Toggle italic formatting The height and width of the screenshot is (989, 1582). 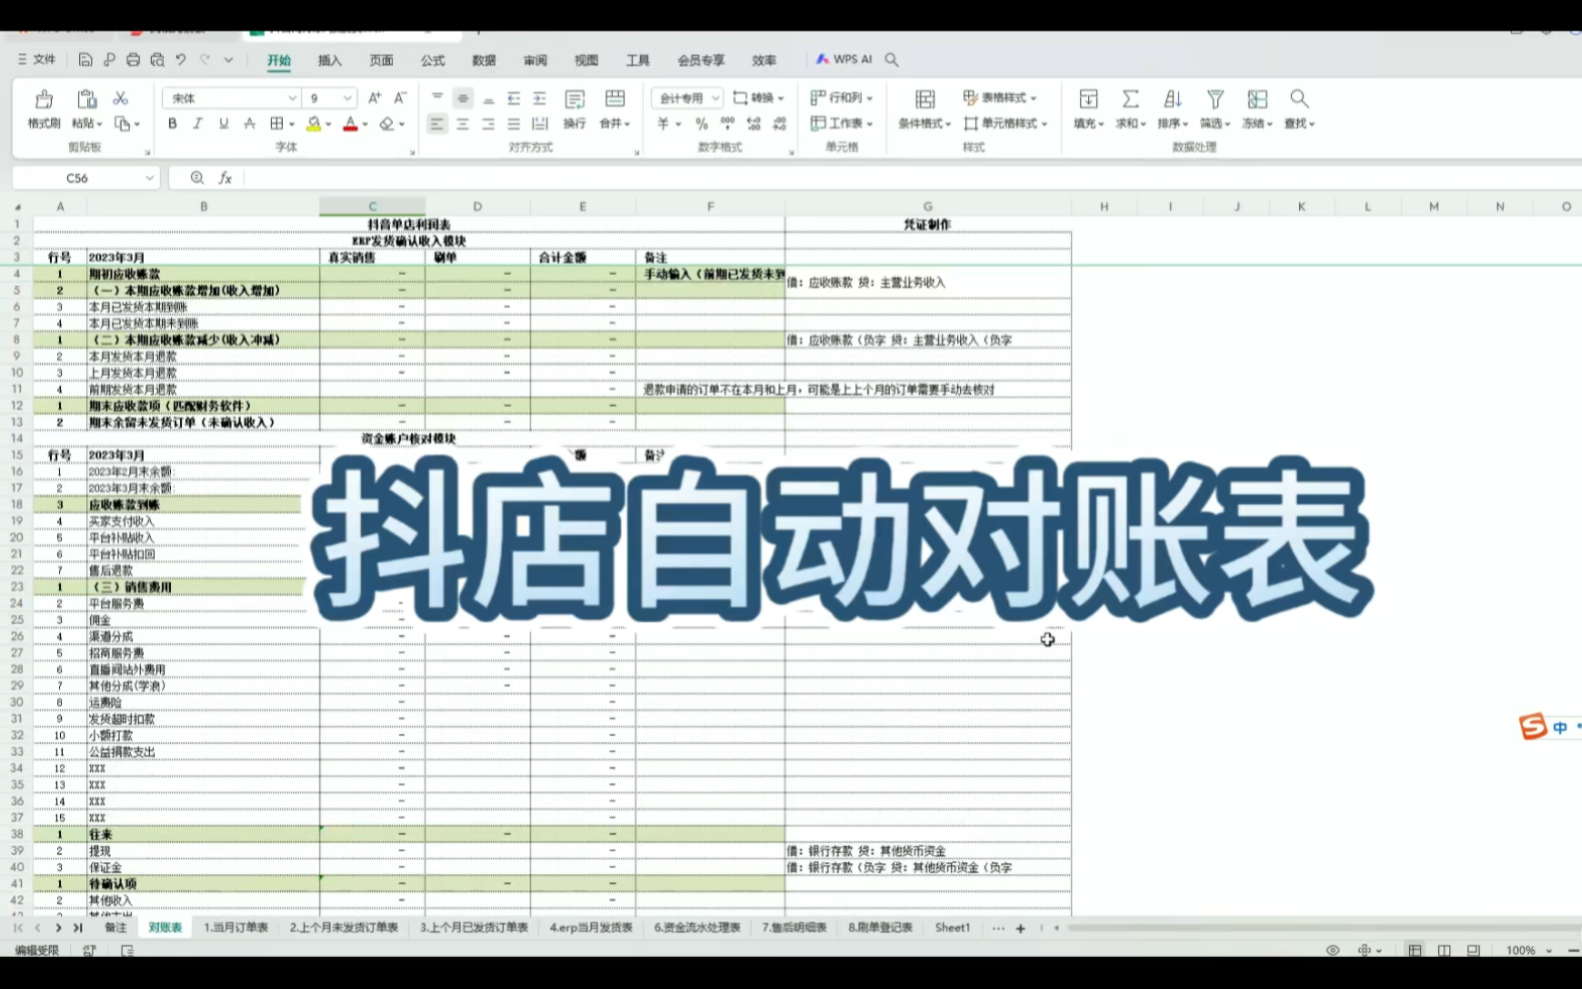197,124
